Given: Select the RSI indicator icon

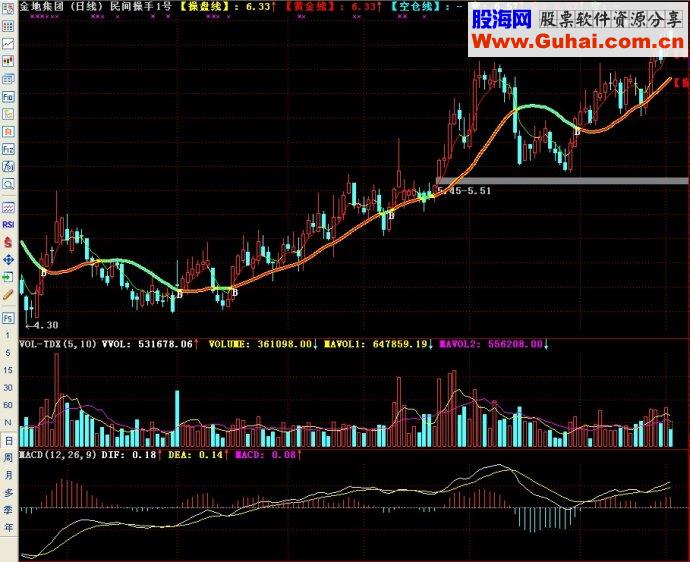Looking at the screenshot, I should (x=8, y=224).
